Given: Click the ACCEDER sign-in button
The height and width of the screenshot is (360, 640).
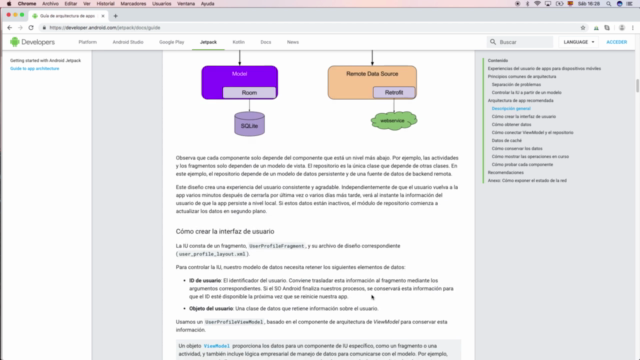Looking at the screenshot, I should pos(616,42).
